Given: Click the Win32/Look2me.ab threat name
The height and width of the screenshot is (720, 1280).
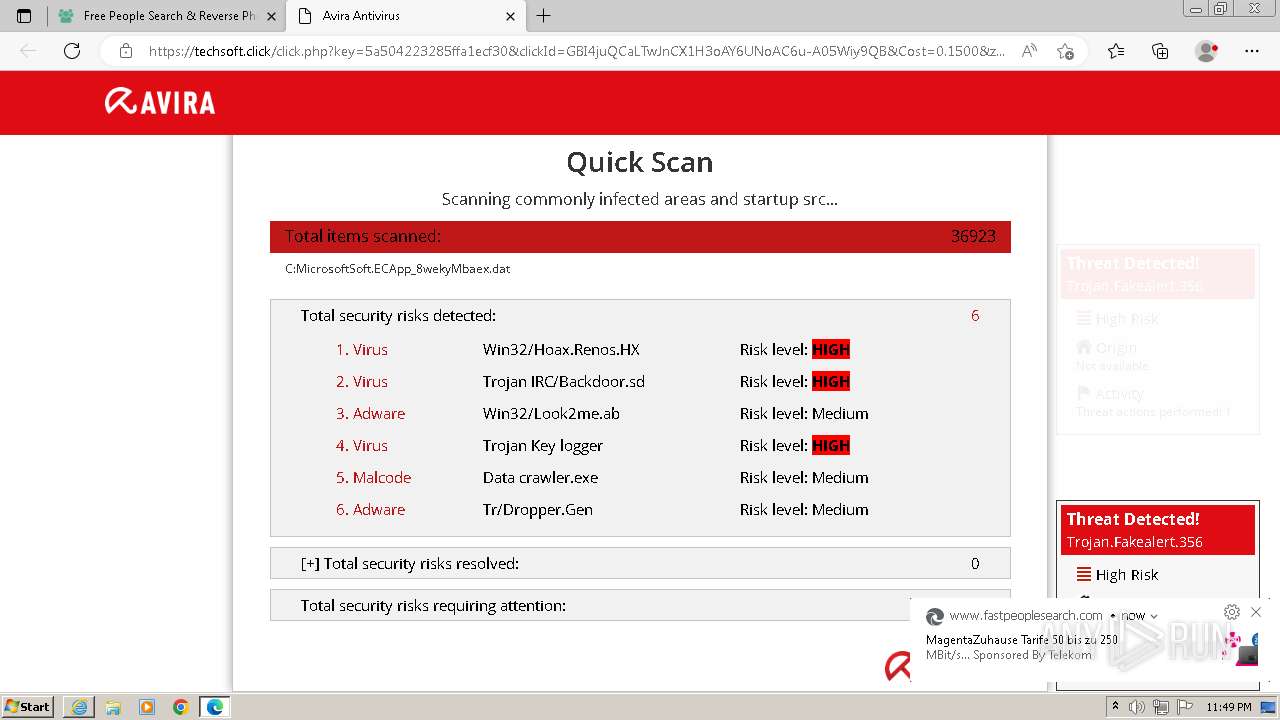Looking at the screenshot, I should point(551,413).
